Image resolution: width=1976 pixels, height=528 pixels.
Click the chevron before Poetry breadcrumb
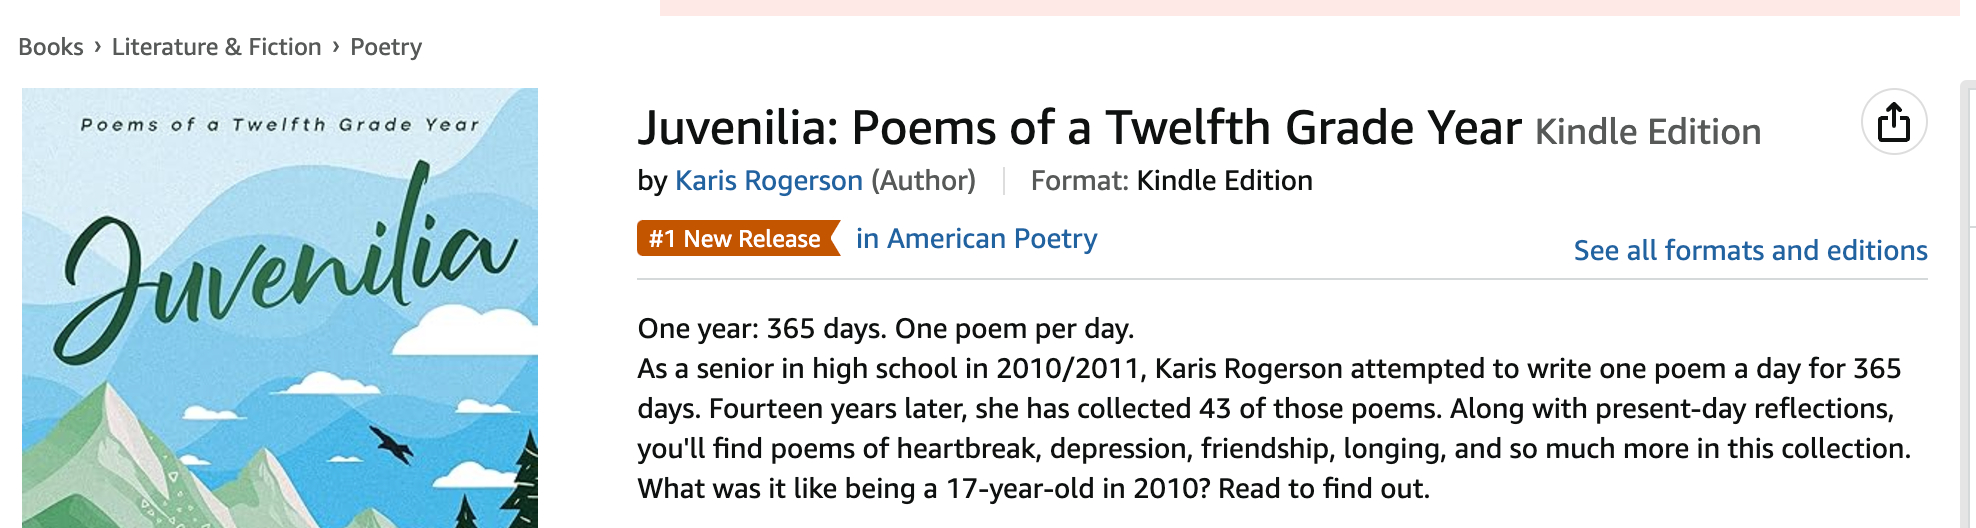pos(336,46)
